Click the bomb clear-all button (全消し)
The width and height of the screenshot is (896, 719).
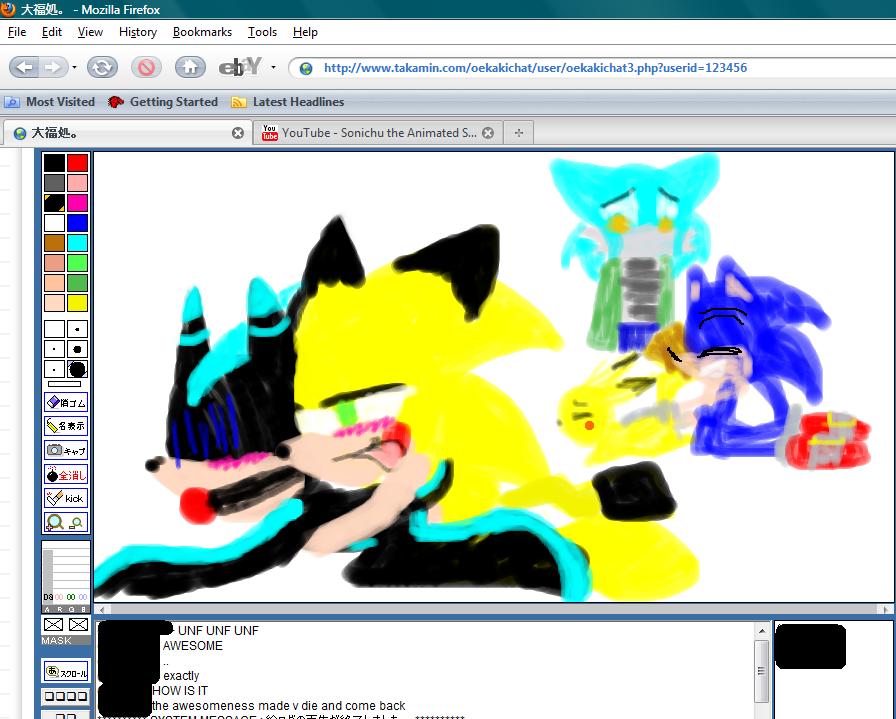tap(66, 474)
